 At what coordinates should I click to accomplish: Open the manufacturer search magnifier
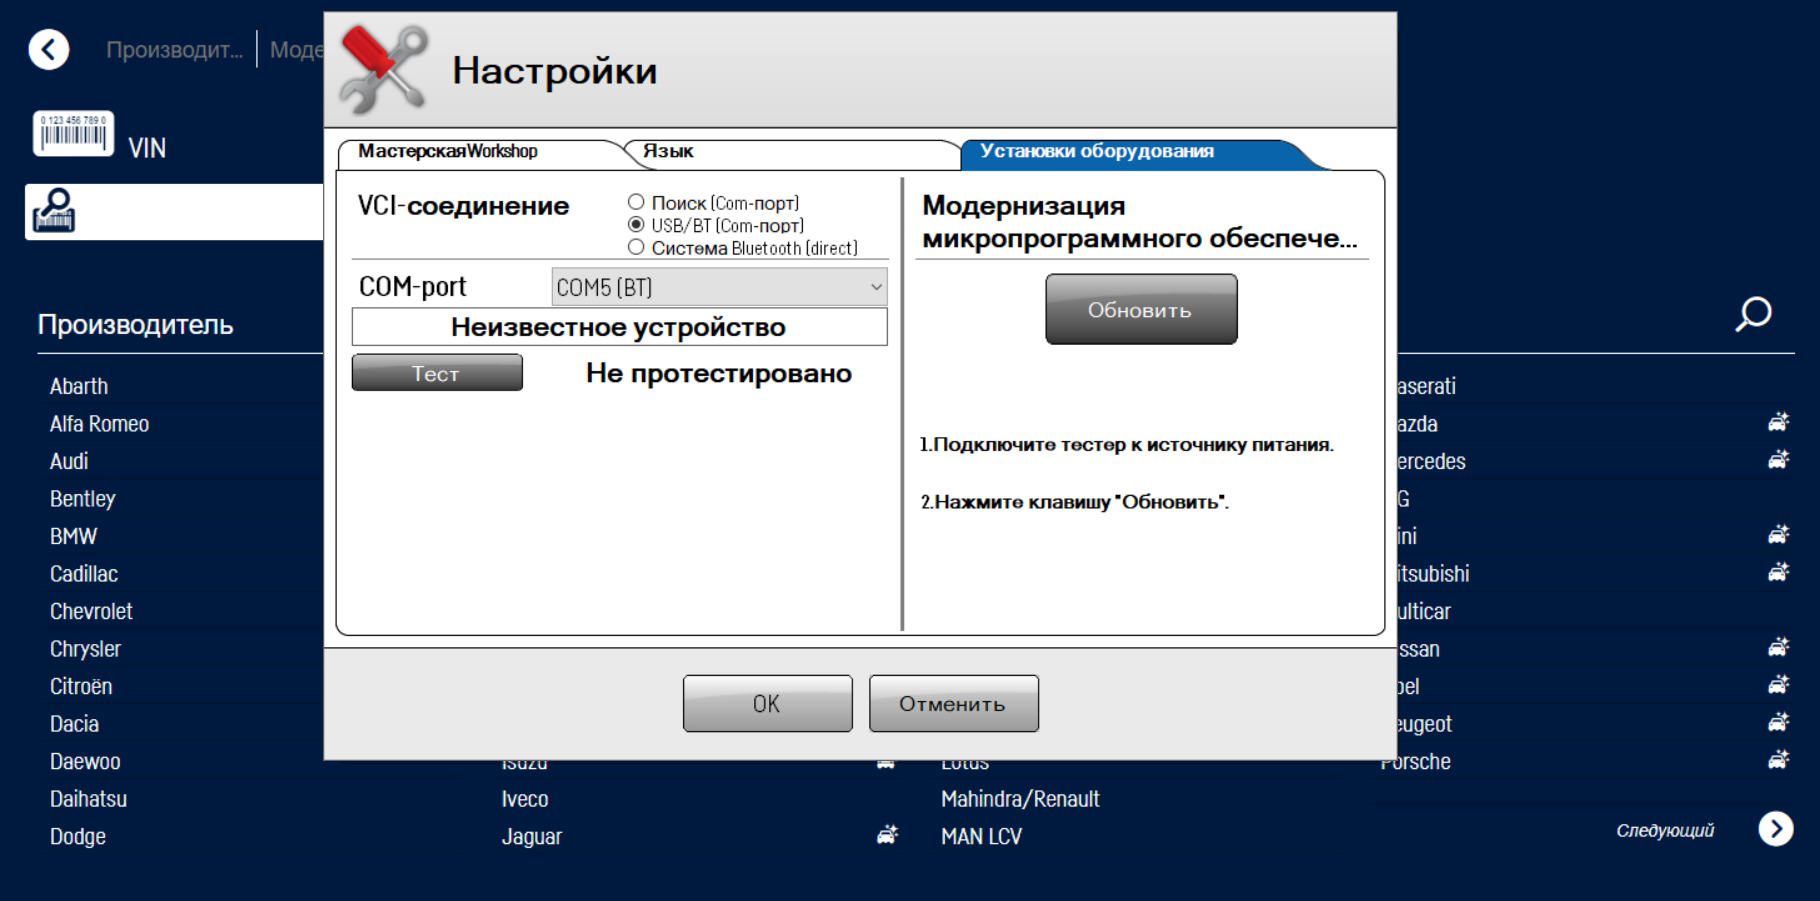1753,314
